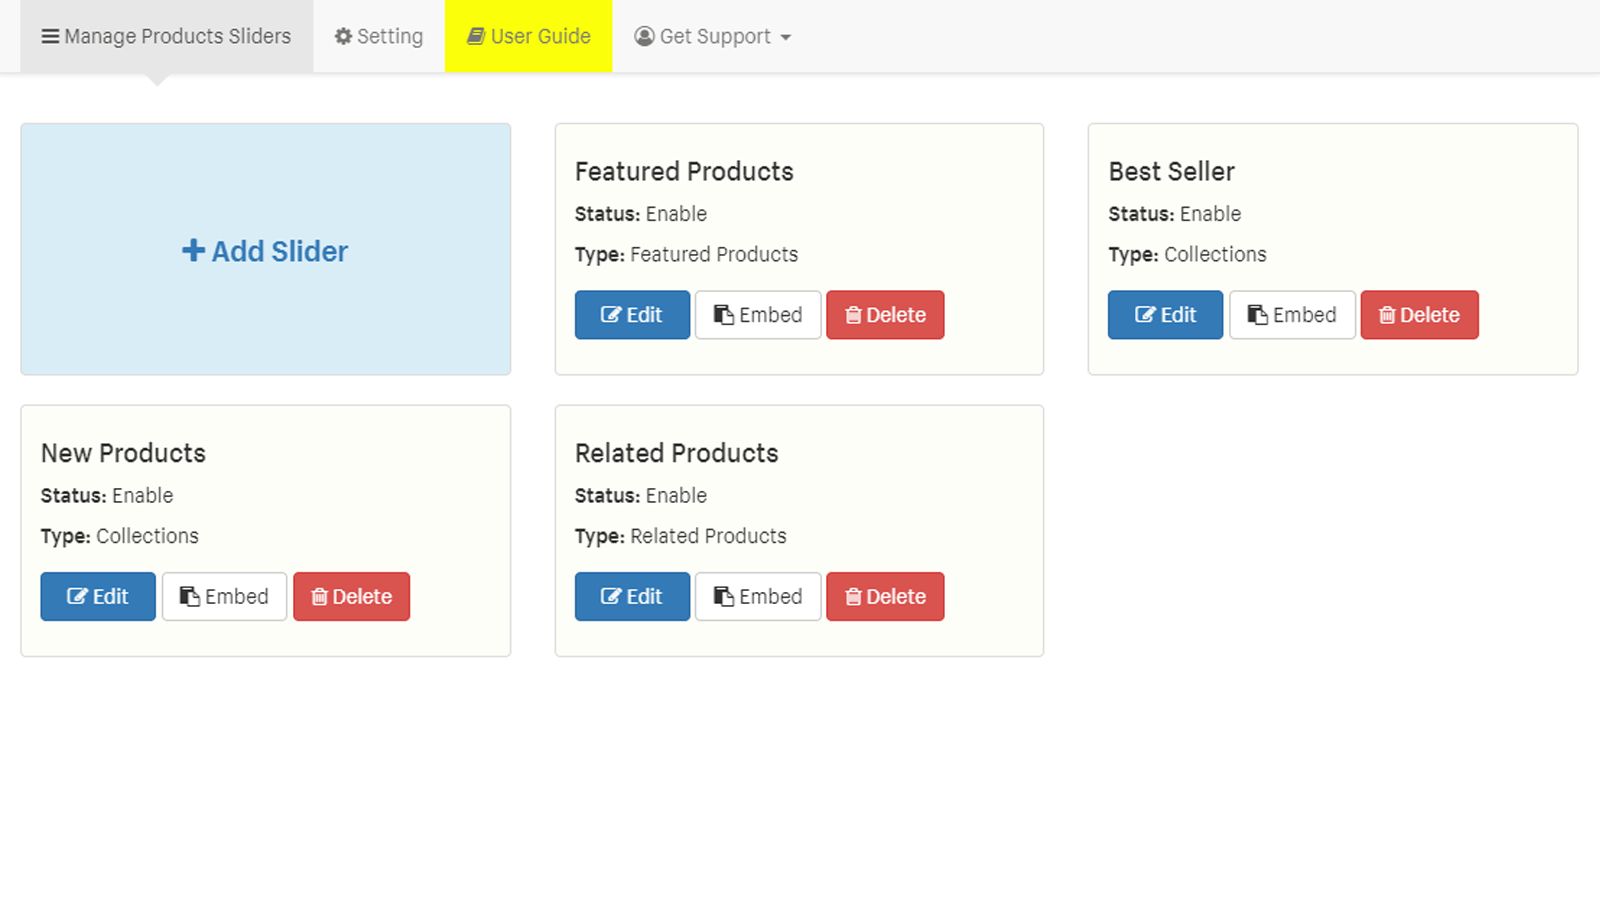Image resolution: width=1600 pixels, height=900 pixels.
Task: Click the Related Products card title
Action: click(676, 453)
